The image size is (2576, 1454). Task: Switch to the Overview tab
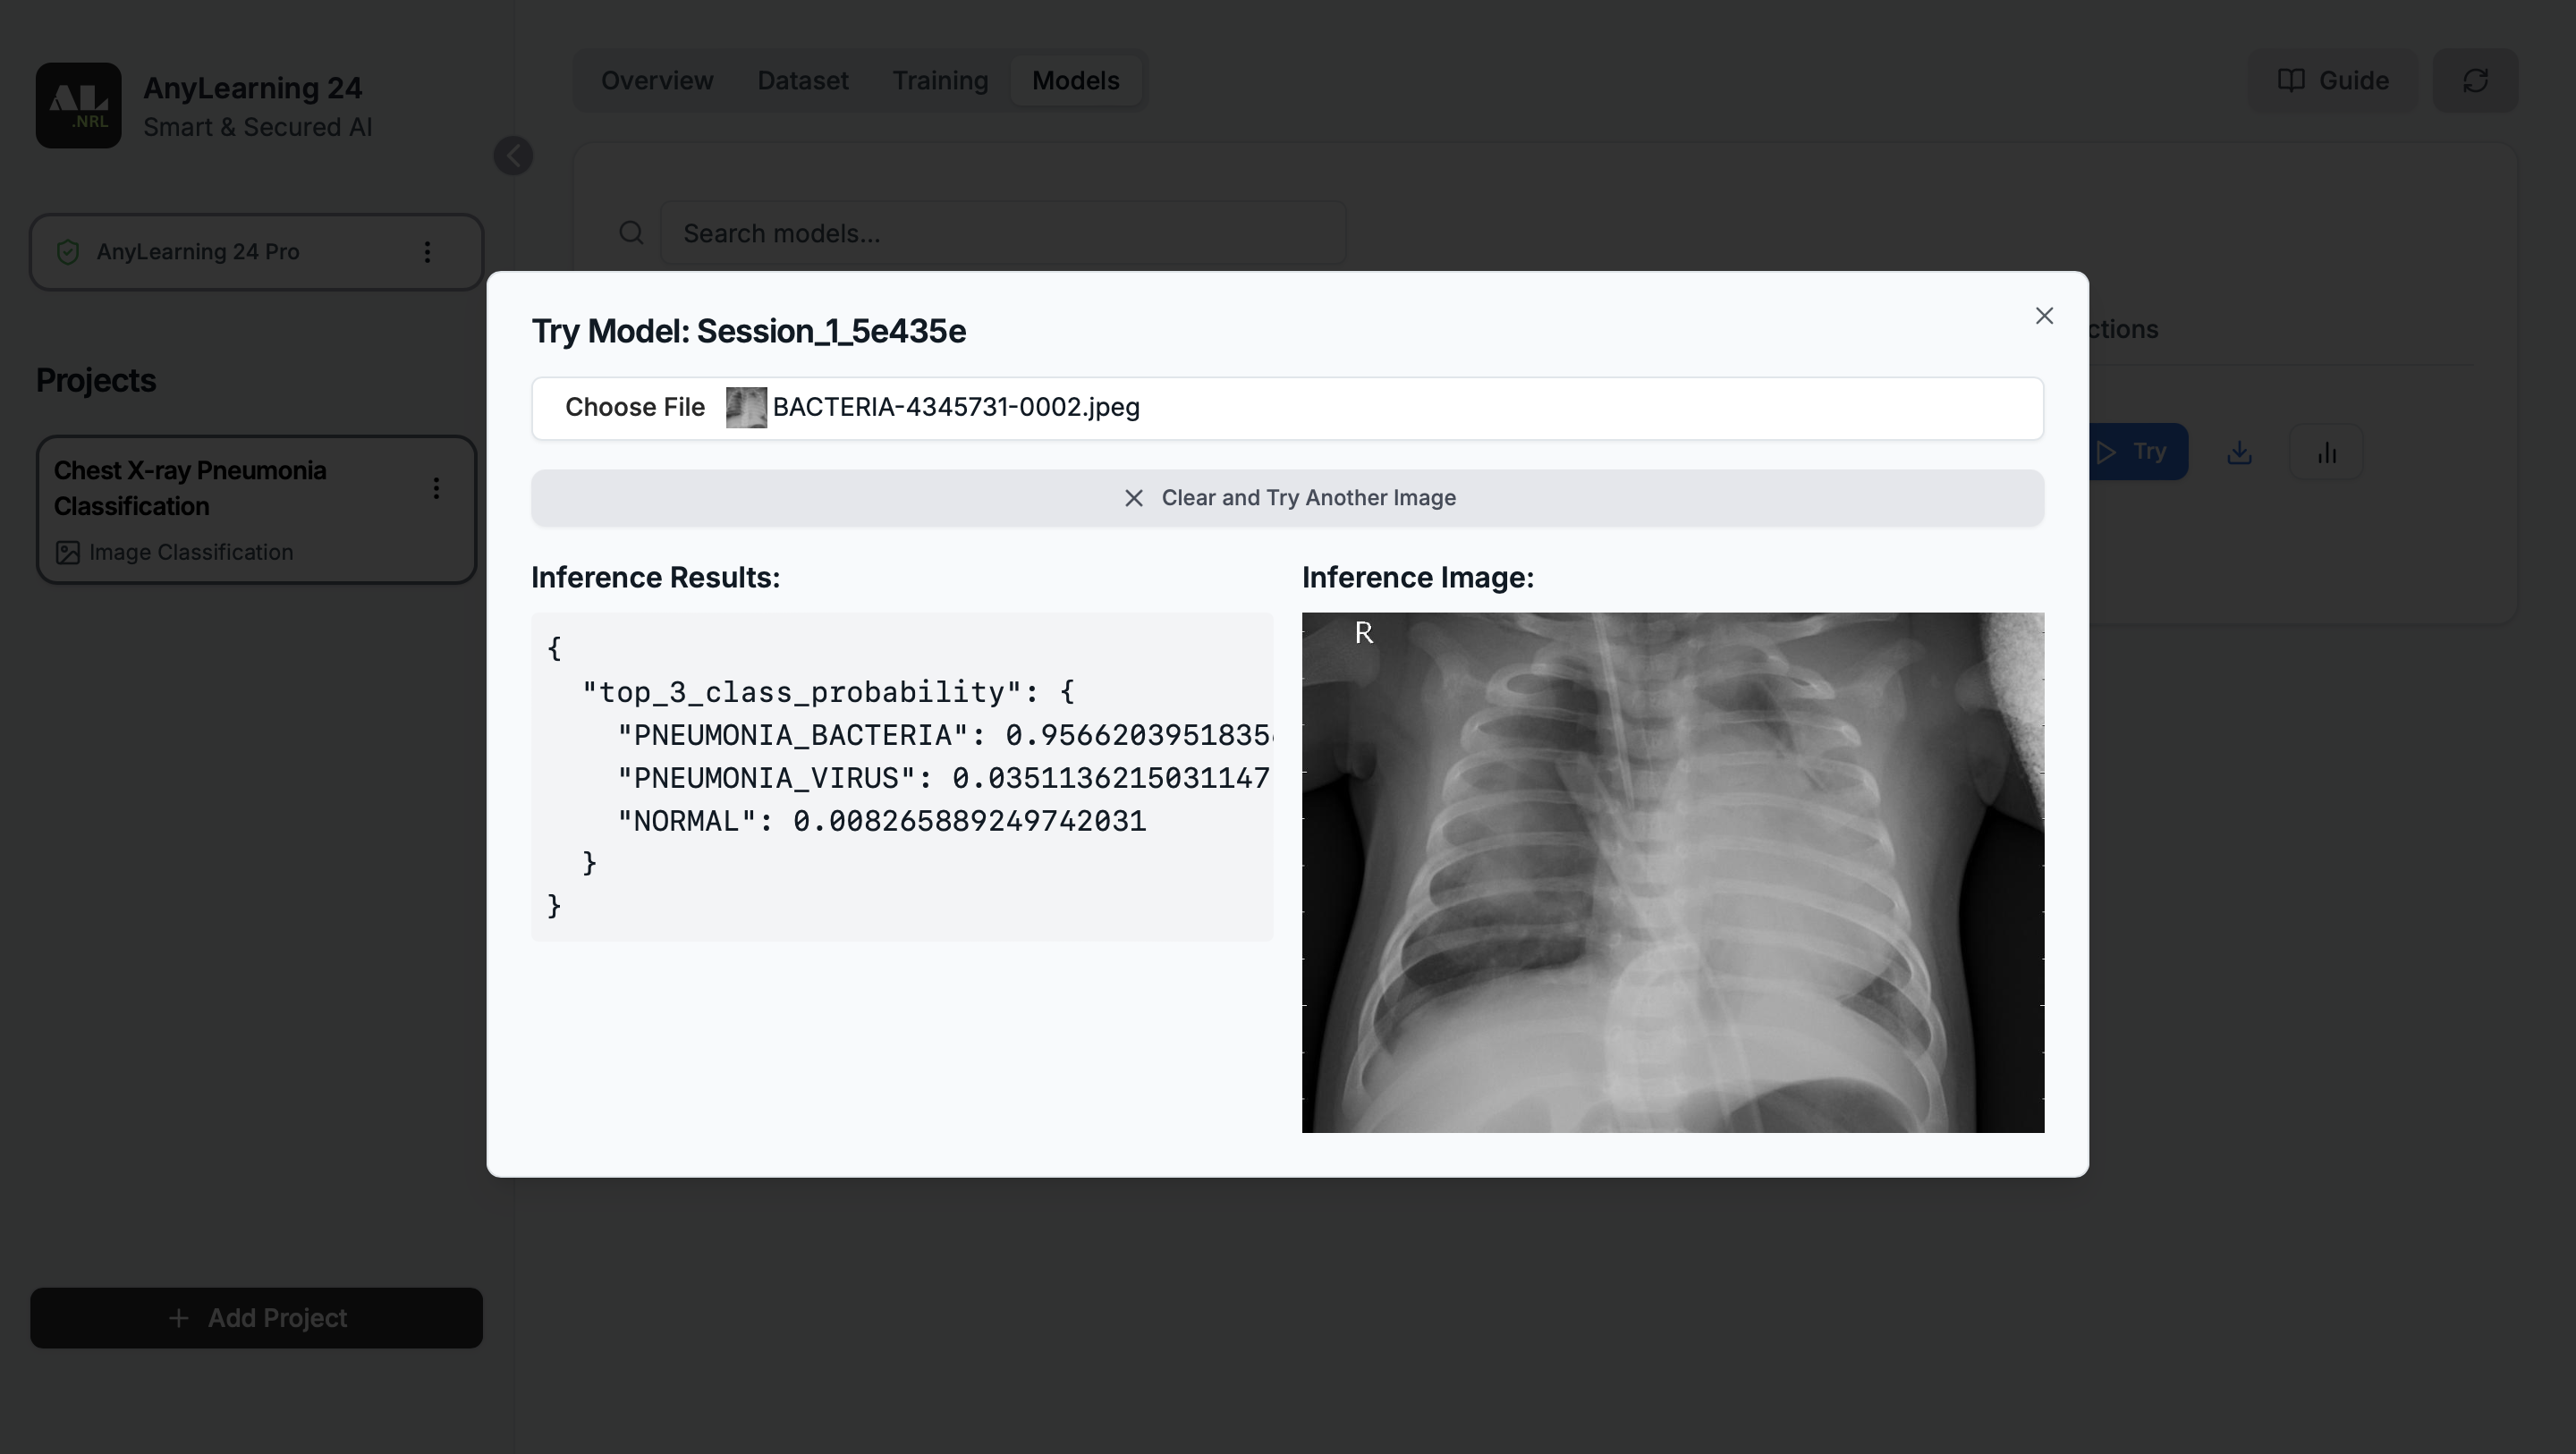click(x=657, y=80)
